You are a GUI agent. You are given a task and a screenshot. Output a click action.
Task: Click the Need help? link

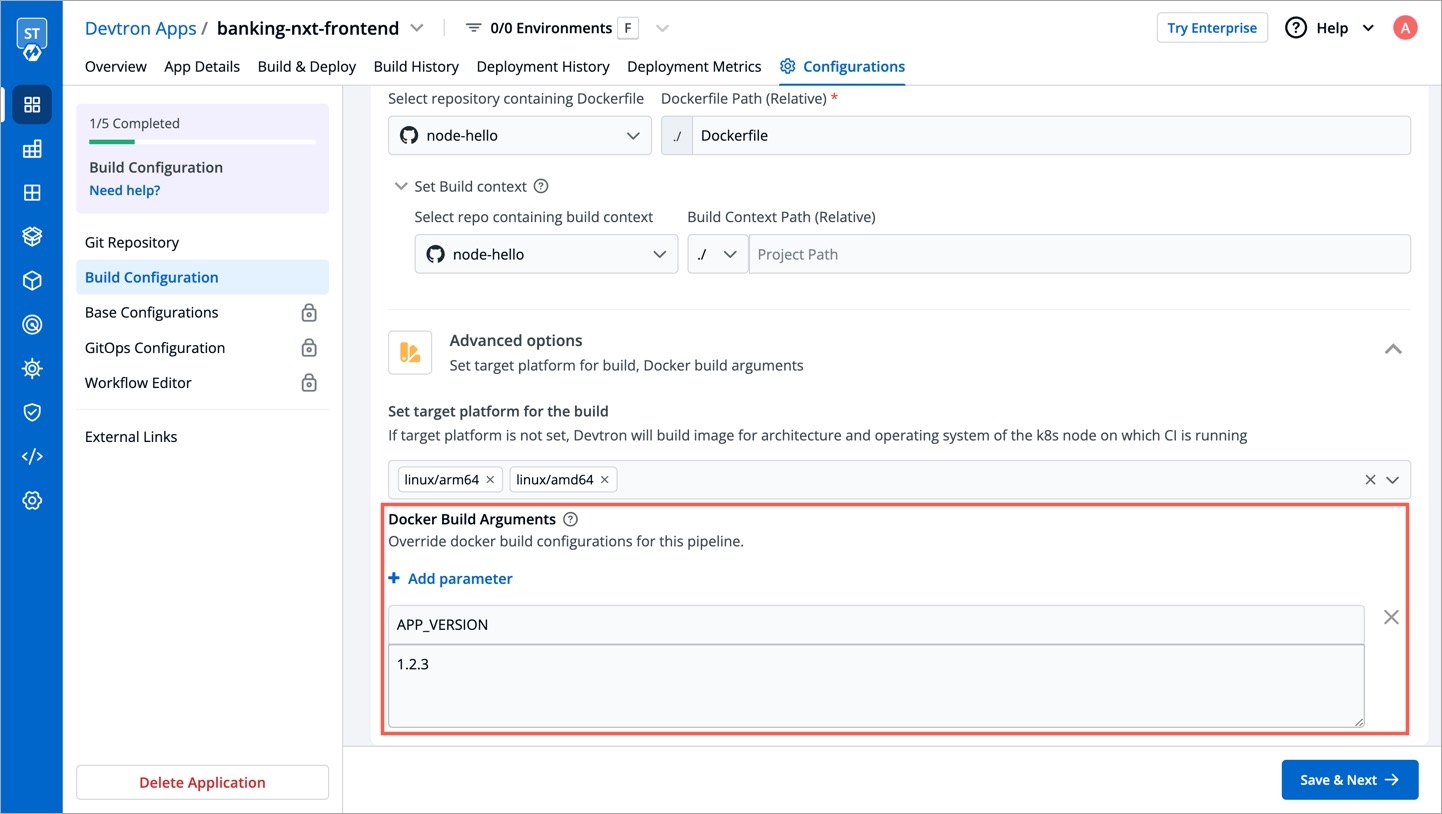point(125,190)
